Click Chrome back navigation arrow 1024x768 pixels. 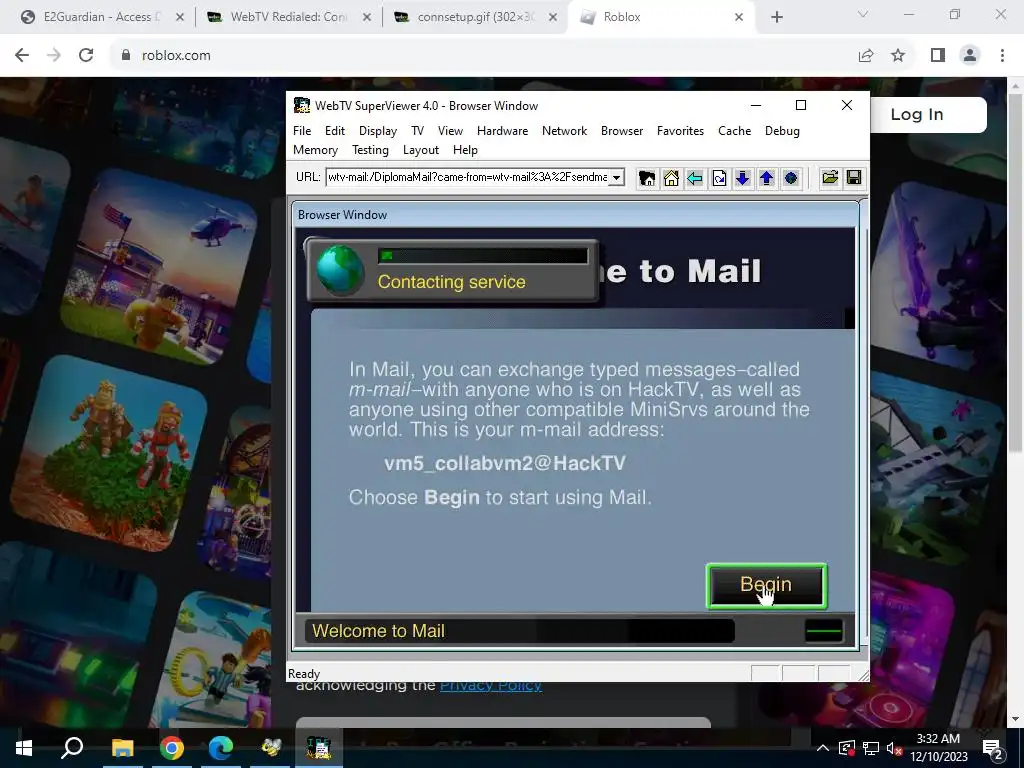pyautogui.click(x=22, y=56)
